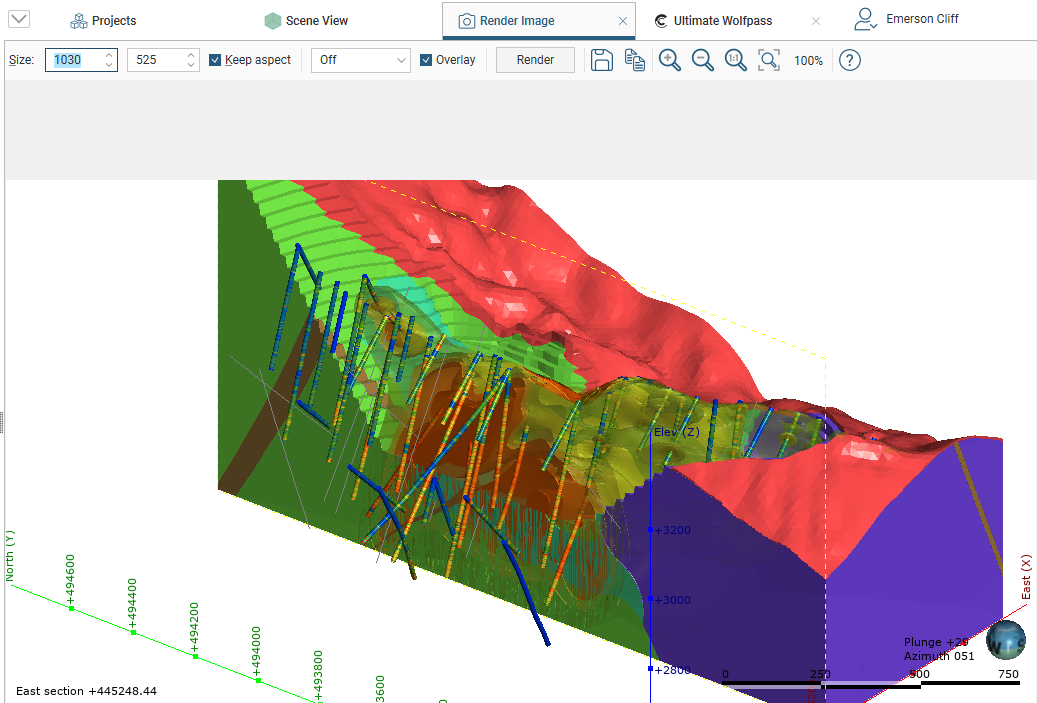Copy the rendered image to clipboard

click(x=635, y=60)
